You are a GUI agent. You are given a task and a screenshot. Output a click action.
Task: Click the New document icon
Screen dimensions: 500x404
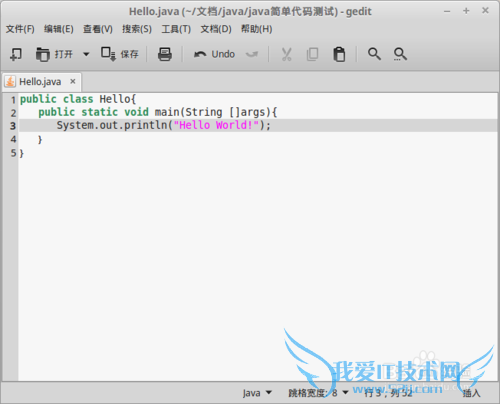[x=16, y=54]
